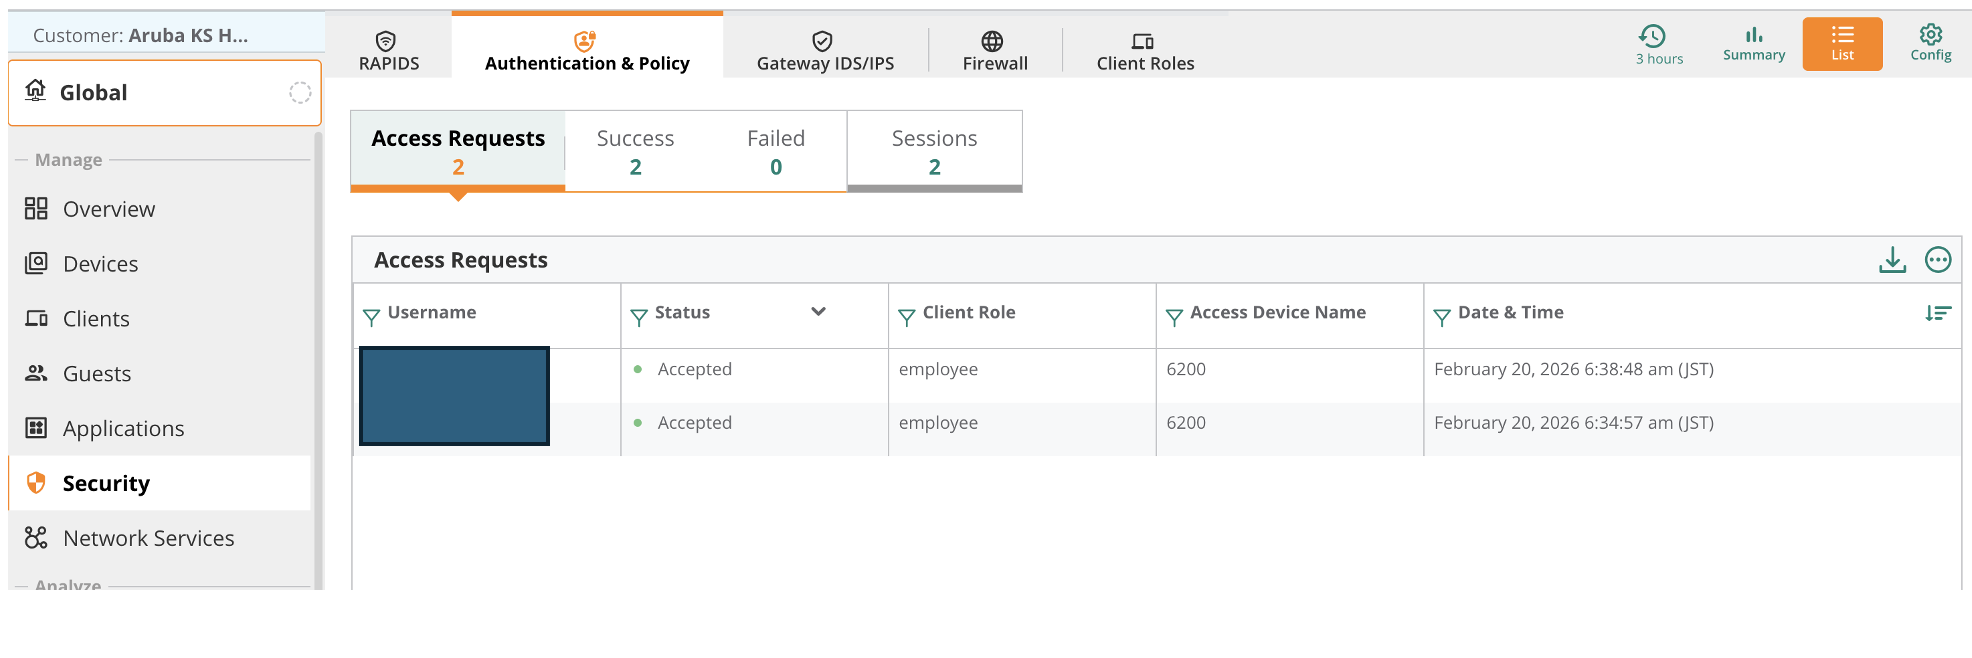This screenshot has width=1972, height=658.
Task: Open the Clients sidebar page
Action: tap(96, 319)
